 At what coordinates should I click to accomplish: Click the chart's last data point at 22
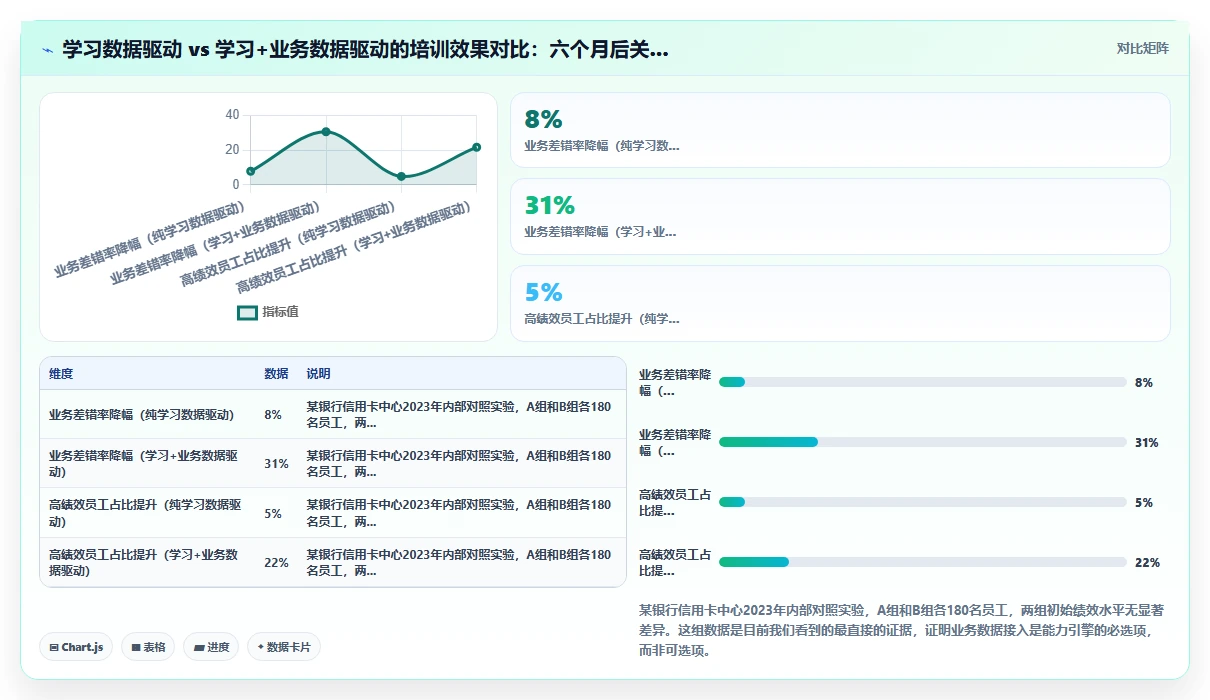click(476, 147)
